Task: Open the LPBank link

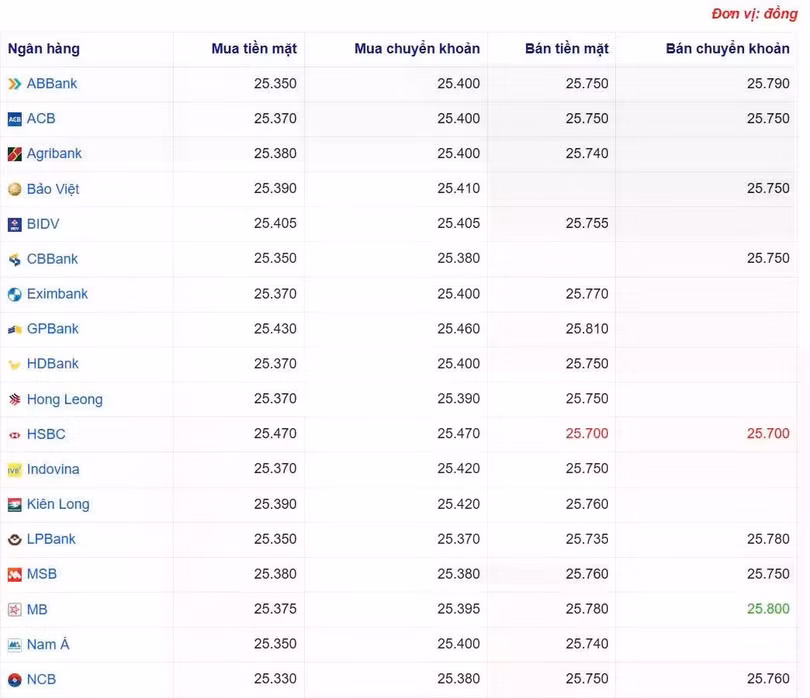Action: [x=51, y=539]
